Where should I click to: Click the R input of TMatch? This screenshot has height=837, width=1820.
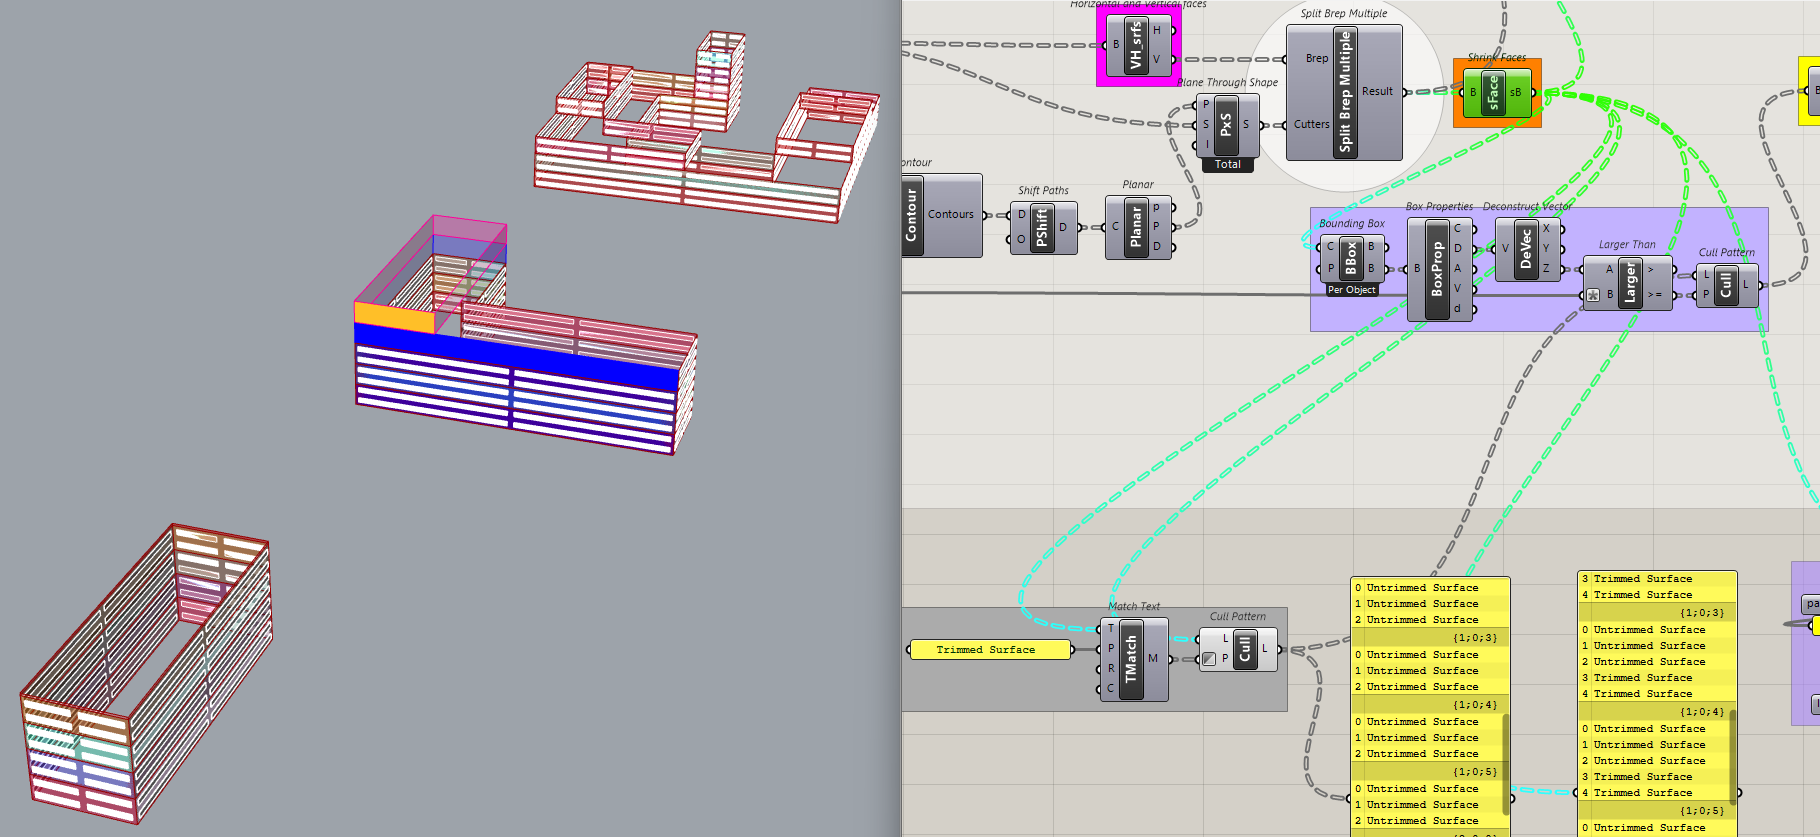pos(1111,669)
